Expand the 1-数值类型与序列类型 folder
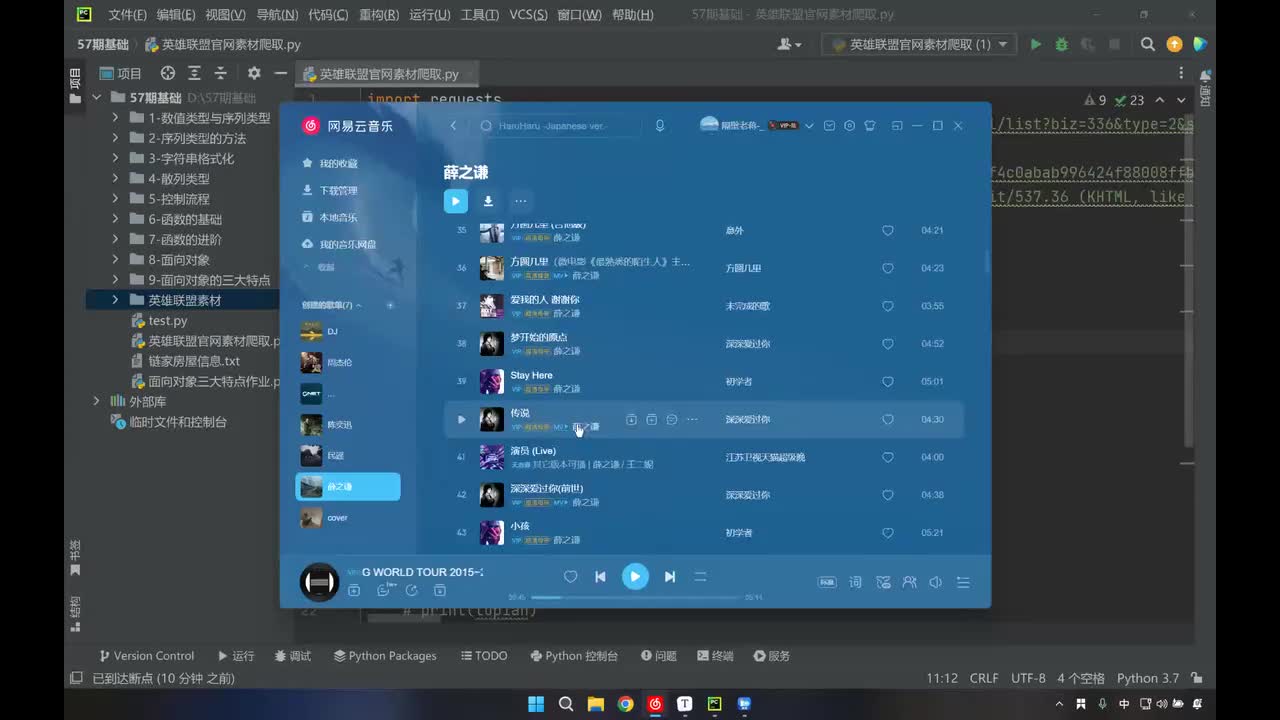The image size is (1280, 720). 116,118
